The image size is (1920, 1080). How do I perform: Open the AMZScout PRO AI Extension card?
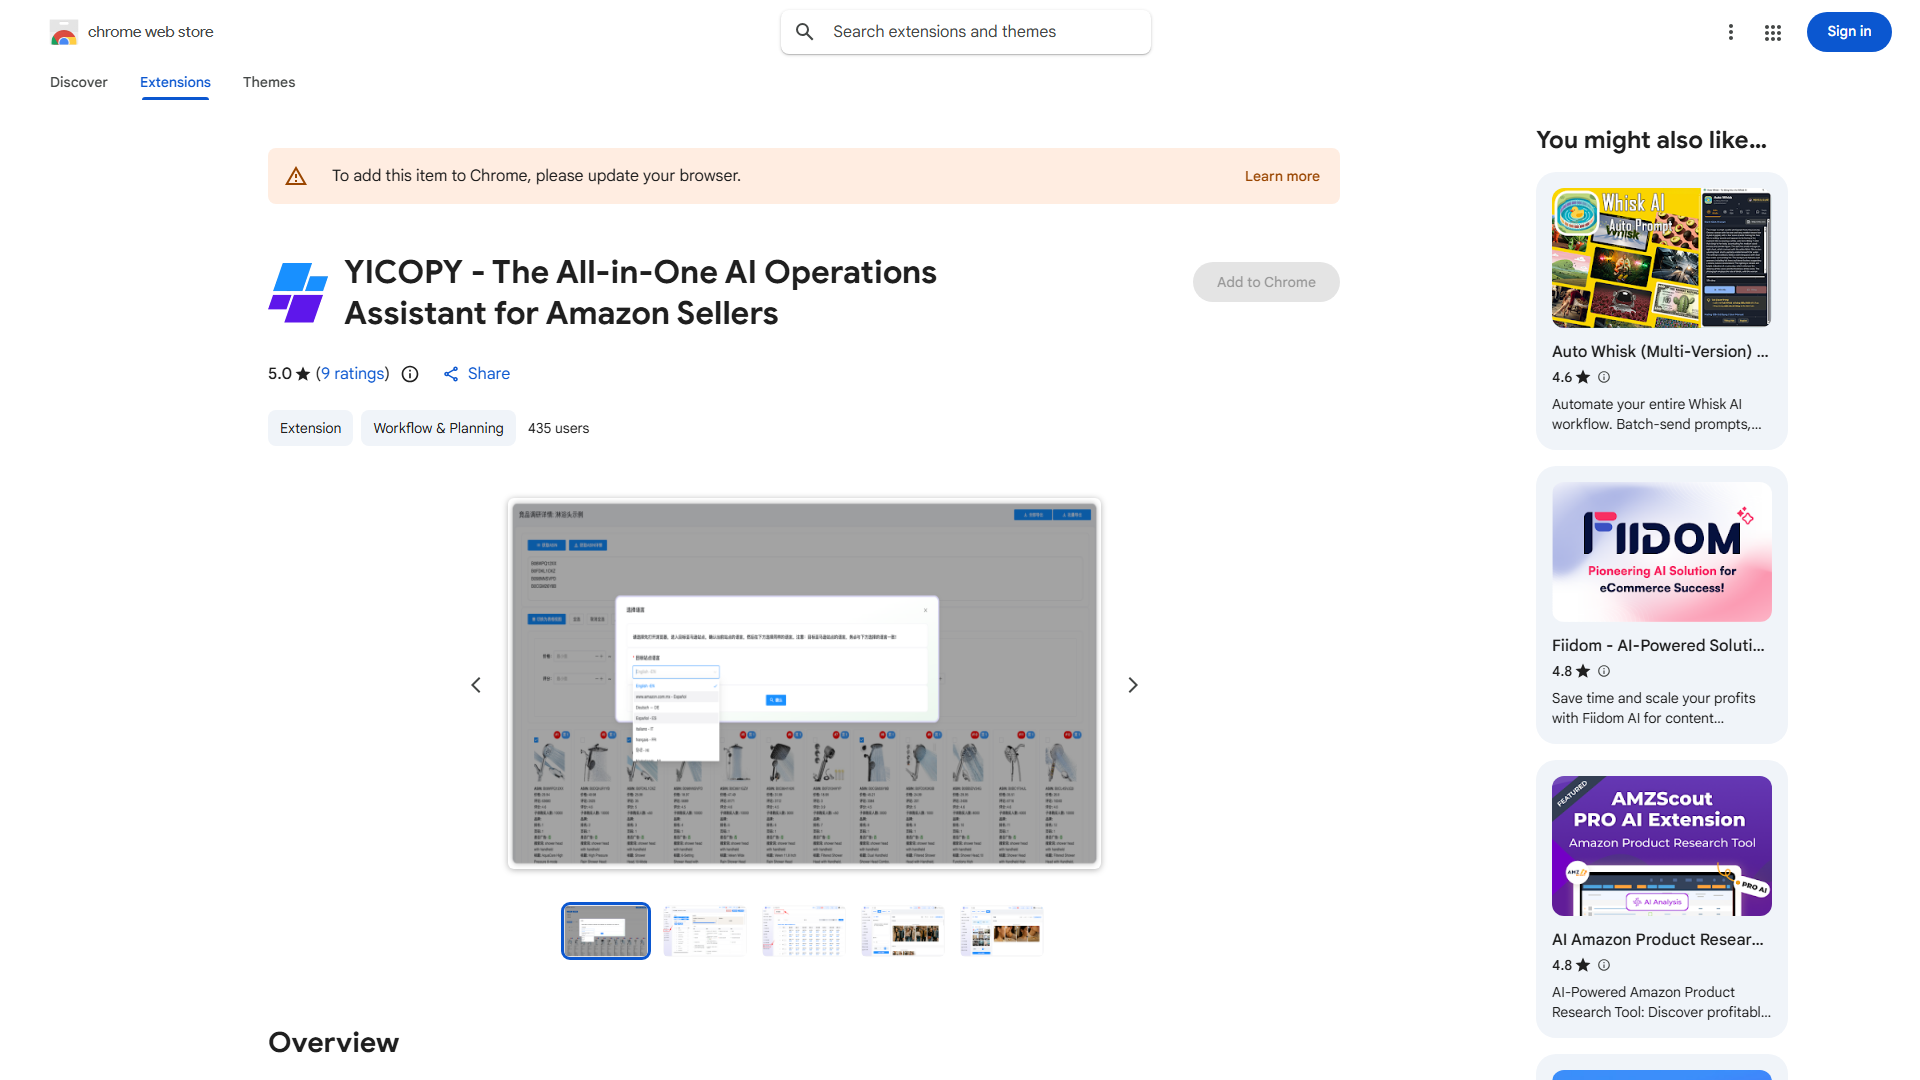[1661, 846]
